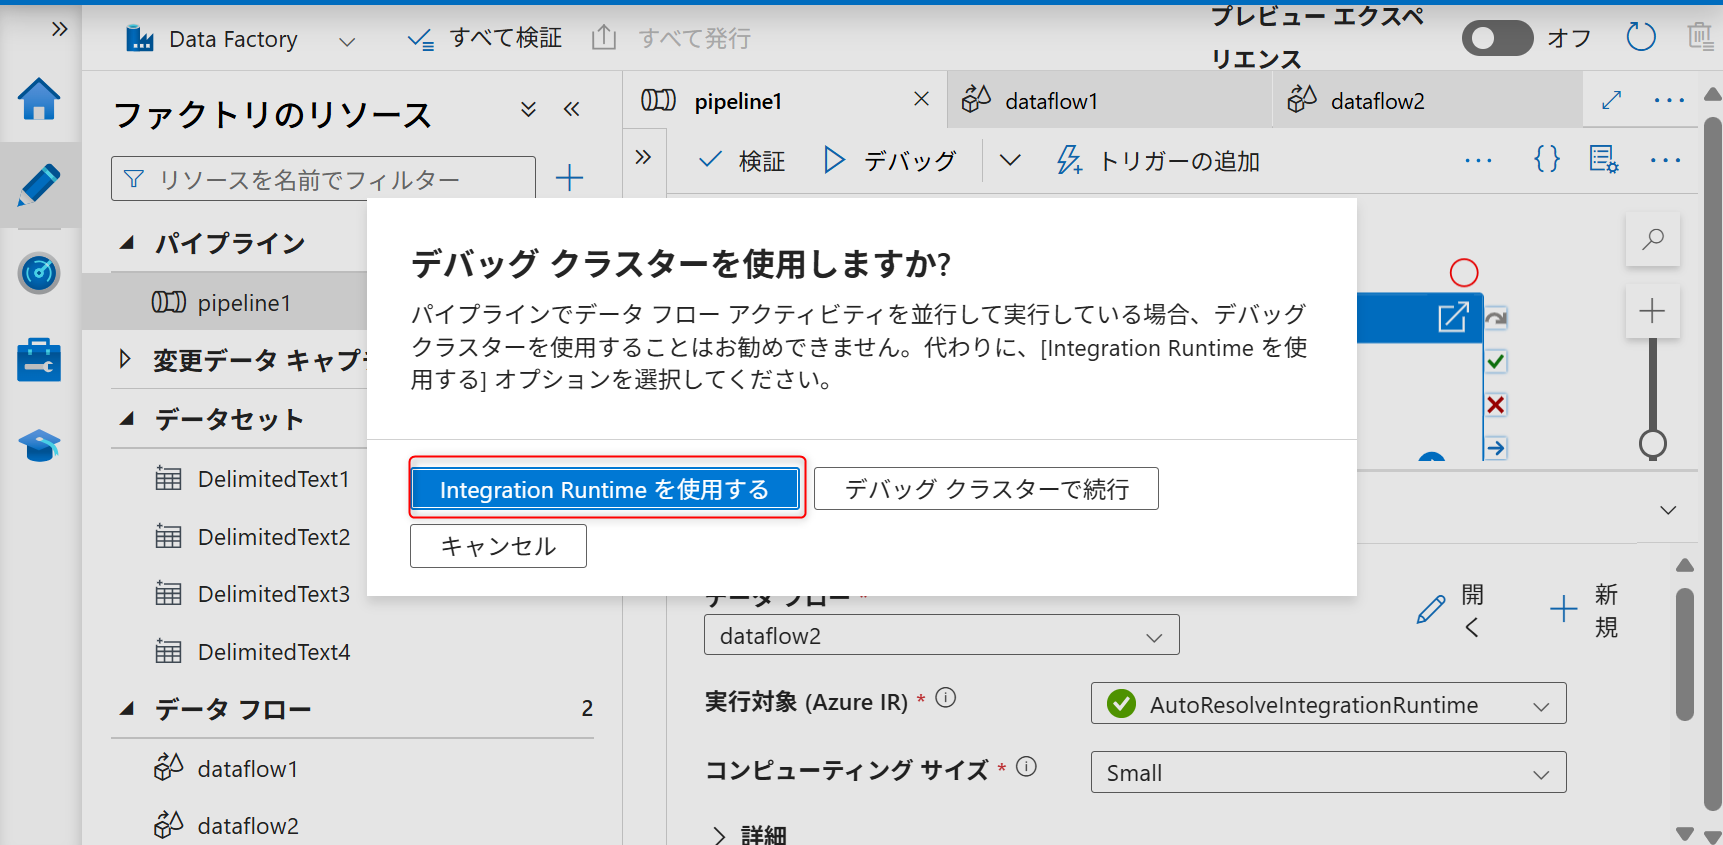
Task: Select the Author pencil icon
Action: [x=39, y=185]
